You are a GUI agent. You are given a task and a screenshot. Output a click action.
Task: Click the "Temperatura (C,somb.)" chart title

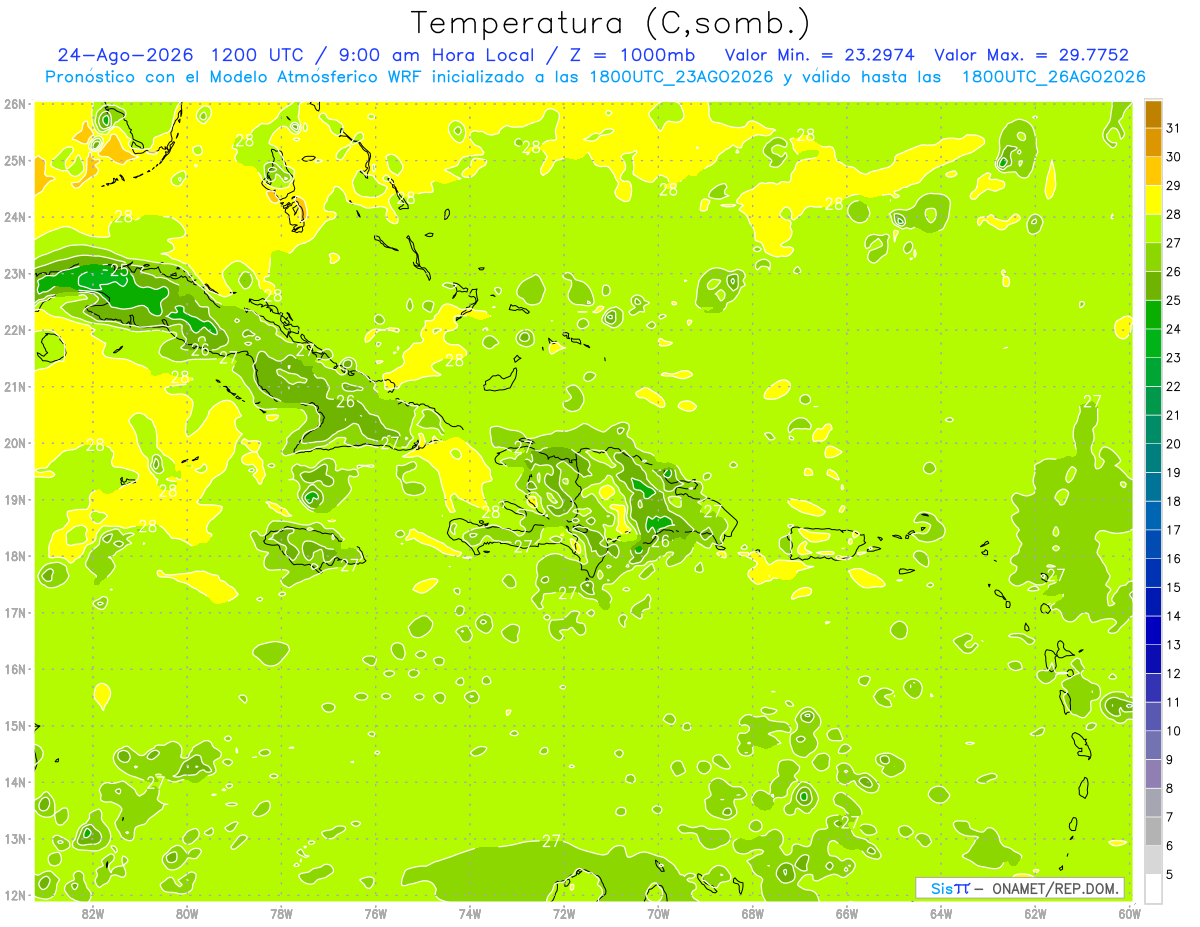pos(611,23)
